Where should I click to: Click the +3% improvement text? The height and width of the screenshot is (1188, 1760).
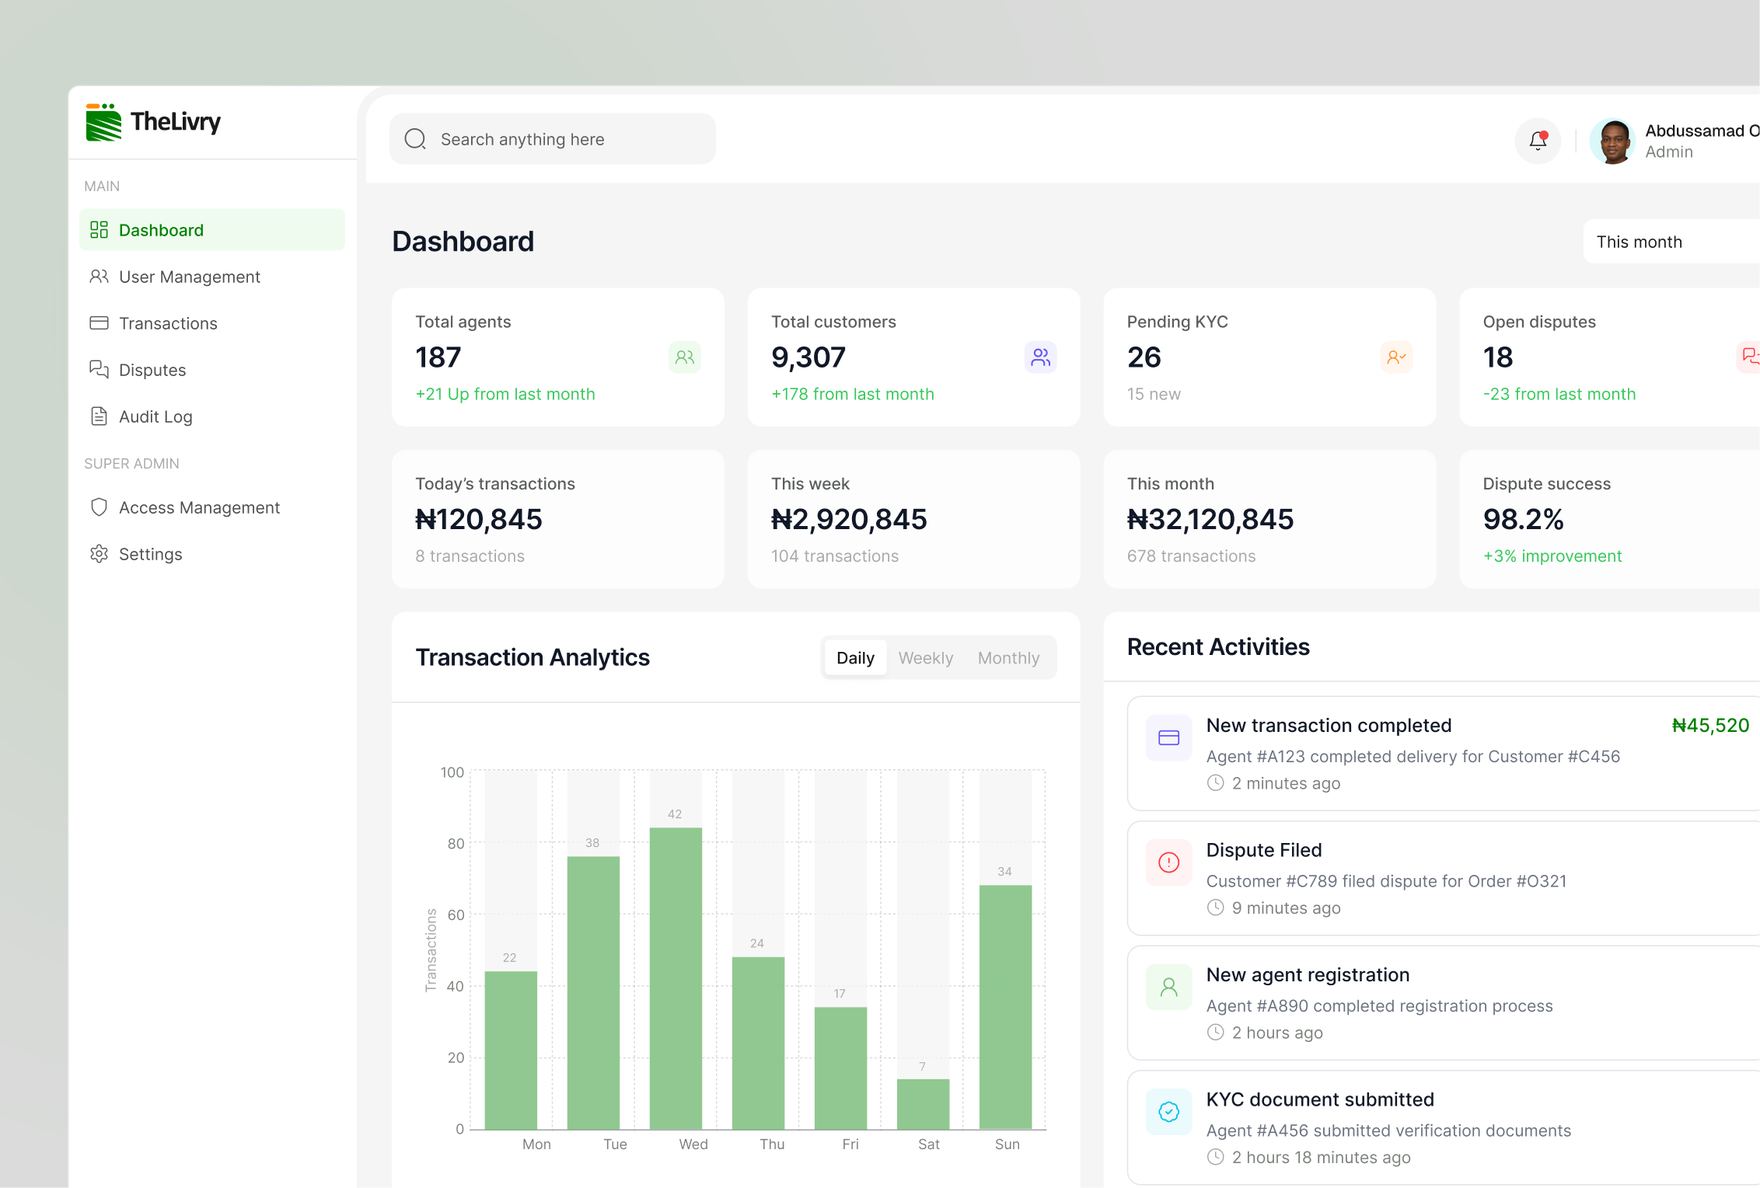[1552, 556]
